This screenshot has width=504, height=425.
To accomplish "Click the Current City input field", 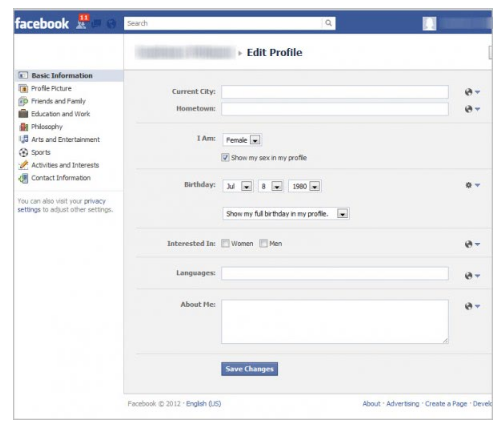I will click(x=335, y=92).
